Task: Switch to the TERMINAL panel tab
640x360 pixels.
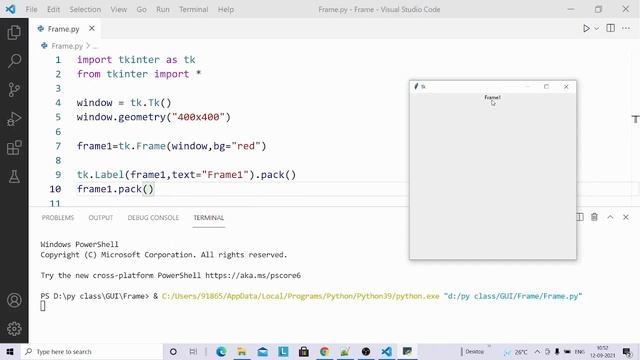Action: click(x=209, y=218)
